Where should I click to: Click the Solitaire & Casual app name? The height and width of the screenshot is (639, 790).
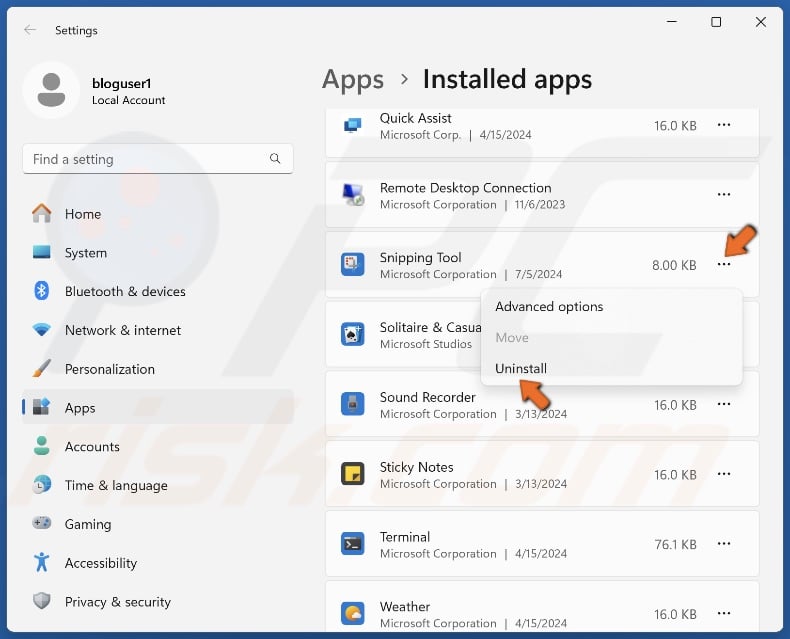coord(431,328)
